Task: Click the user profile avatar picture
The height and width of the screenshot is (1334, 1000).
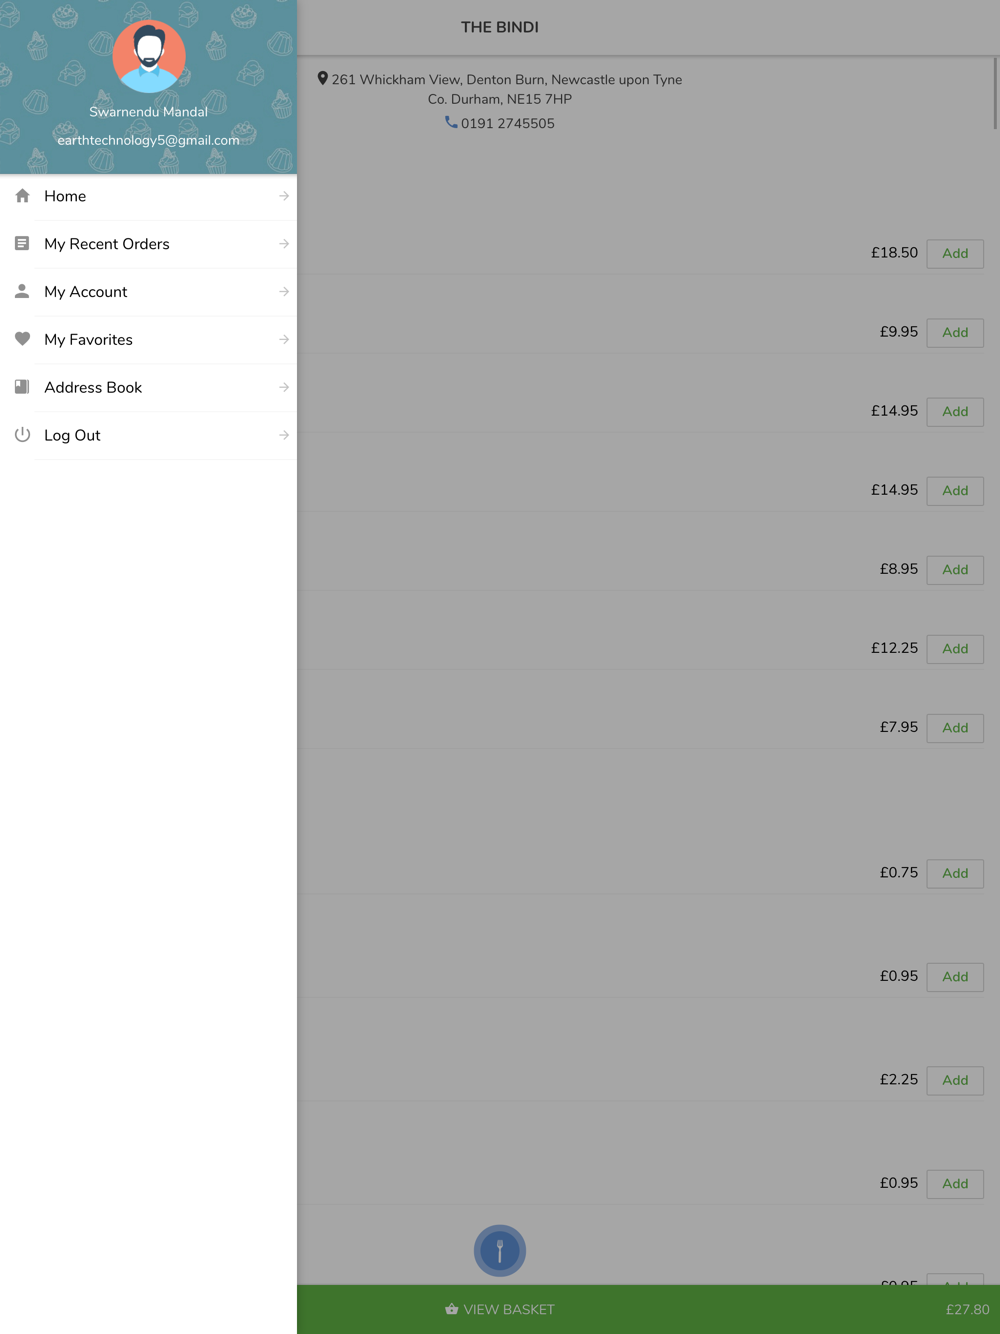Action: pos(149,56)
